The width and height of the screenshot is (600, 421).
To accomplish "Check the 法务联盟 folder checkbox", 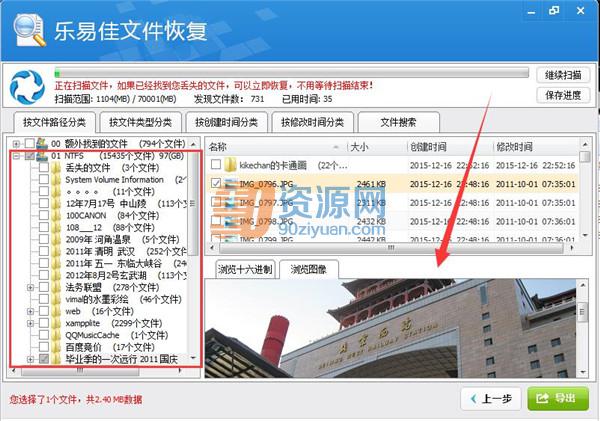I will click(44, 287).
